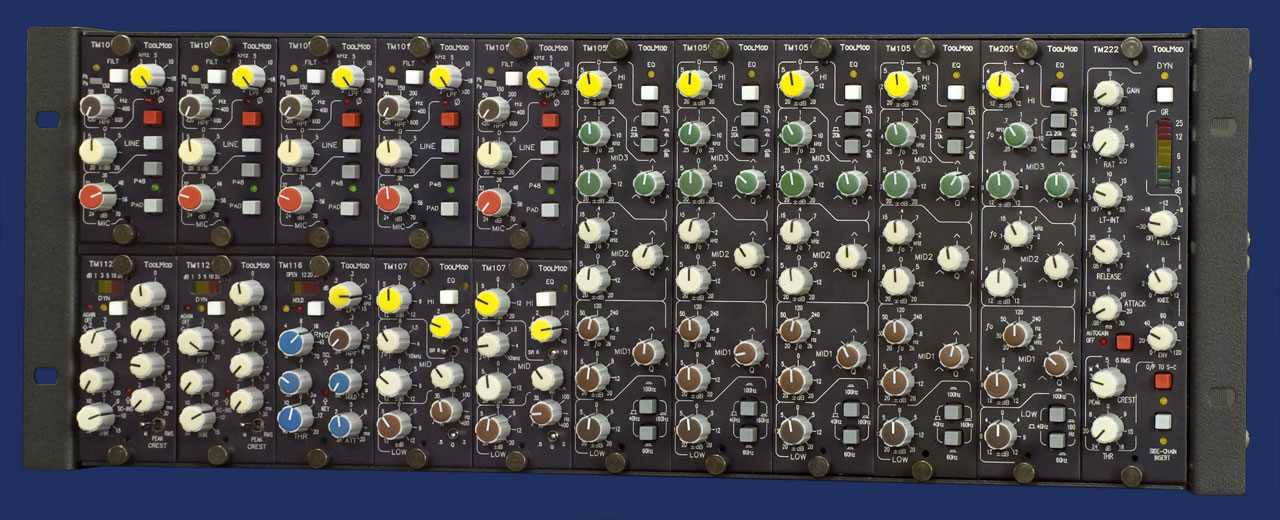Push the red O/P TO S-C button
This screenshot has width=1280, height=520.
1162,380
